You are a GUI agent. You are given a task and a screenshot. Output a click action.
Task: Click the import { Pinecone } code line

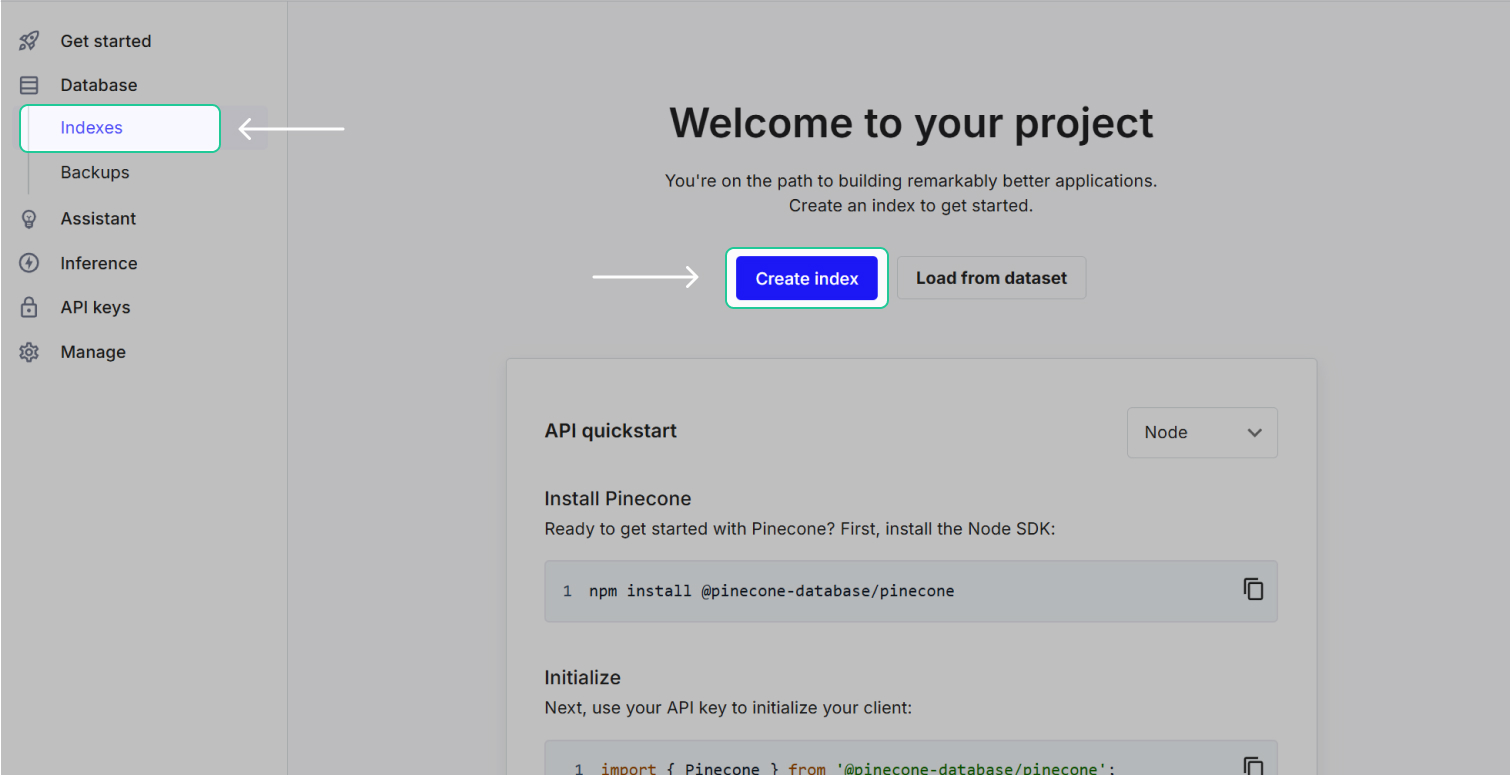coord(858,768)
